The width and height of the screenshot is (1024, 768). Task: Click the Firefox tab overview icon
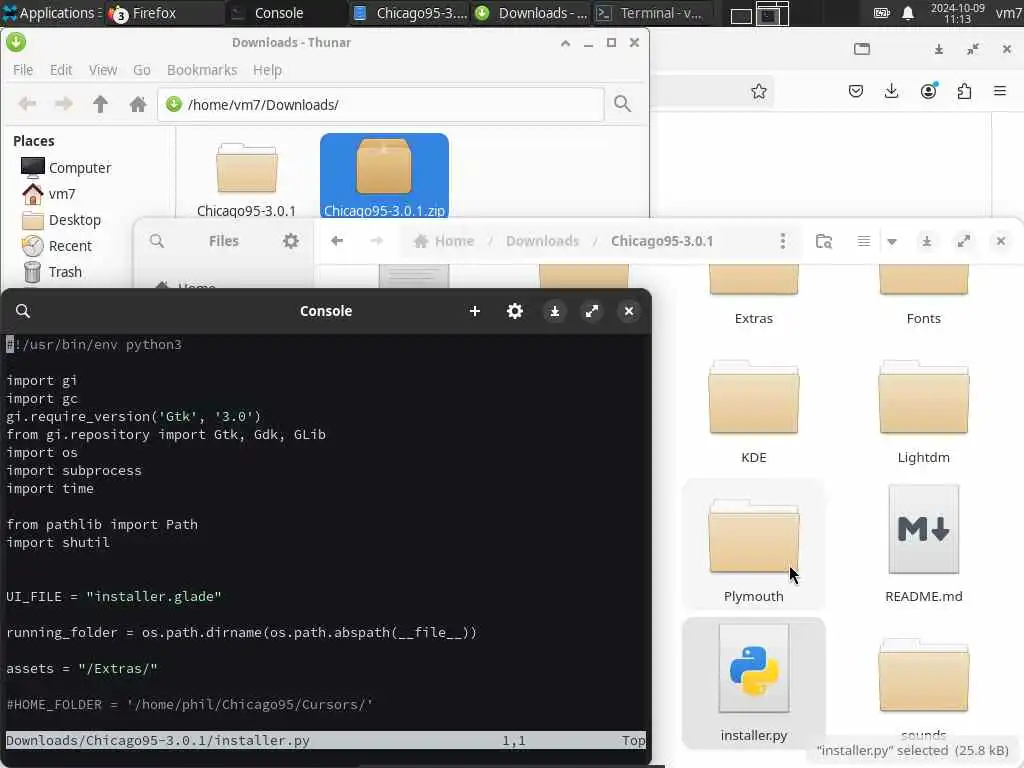pos(862,49)
